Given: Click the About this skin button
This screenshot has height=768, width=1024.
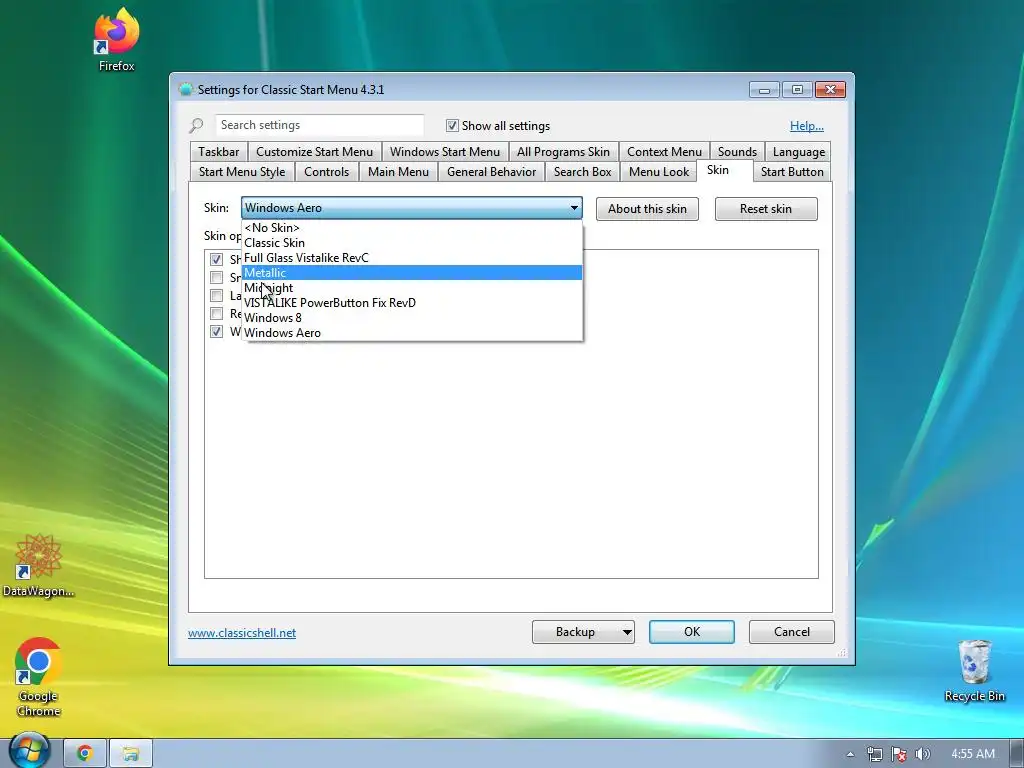Looking at the screenshot, I should click(x=647, y=209).
